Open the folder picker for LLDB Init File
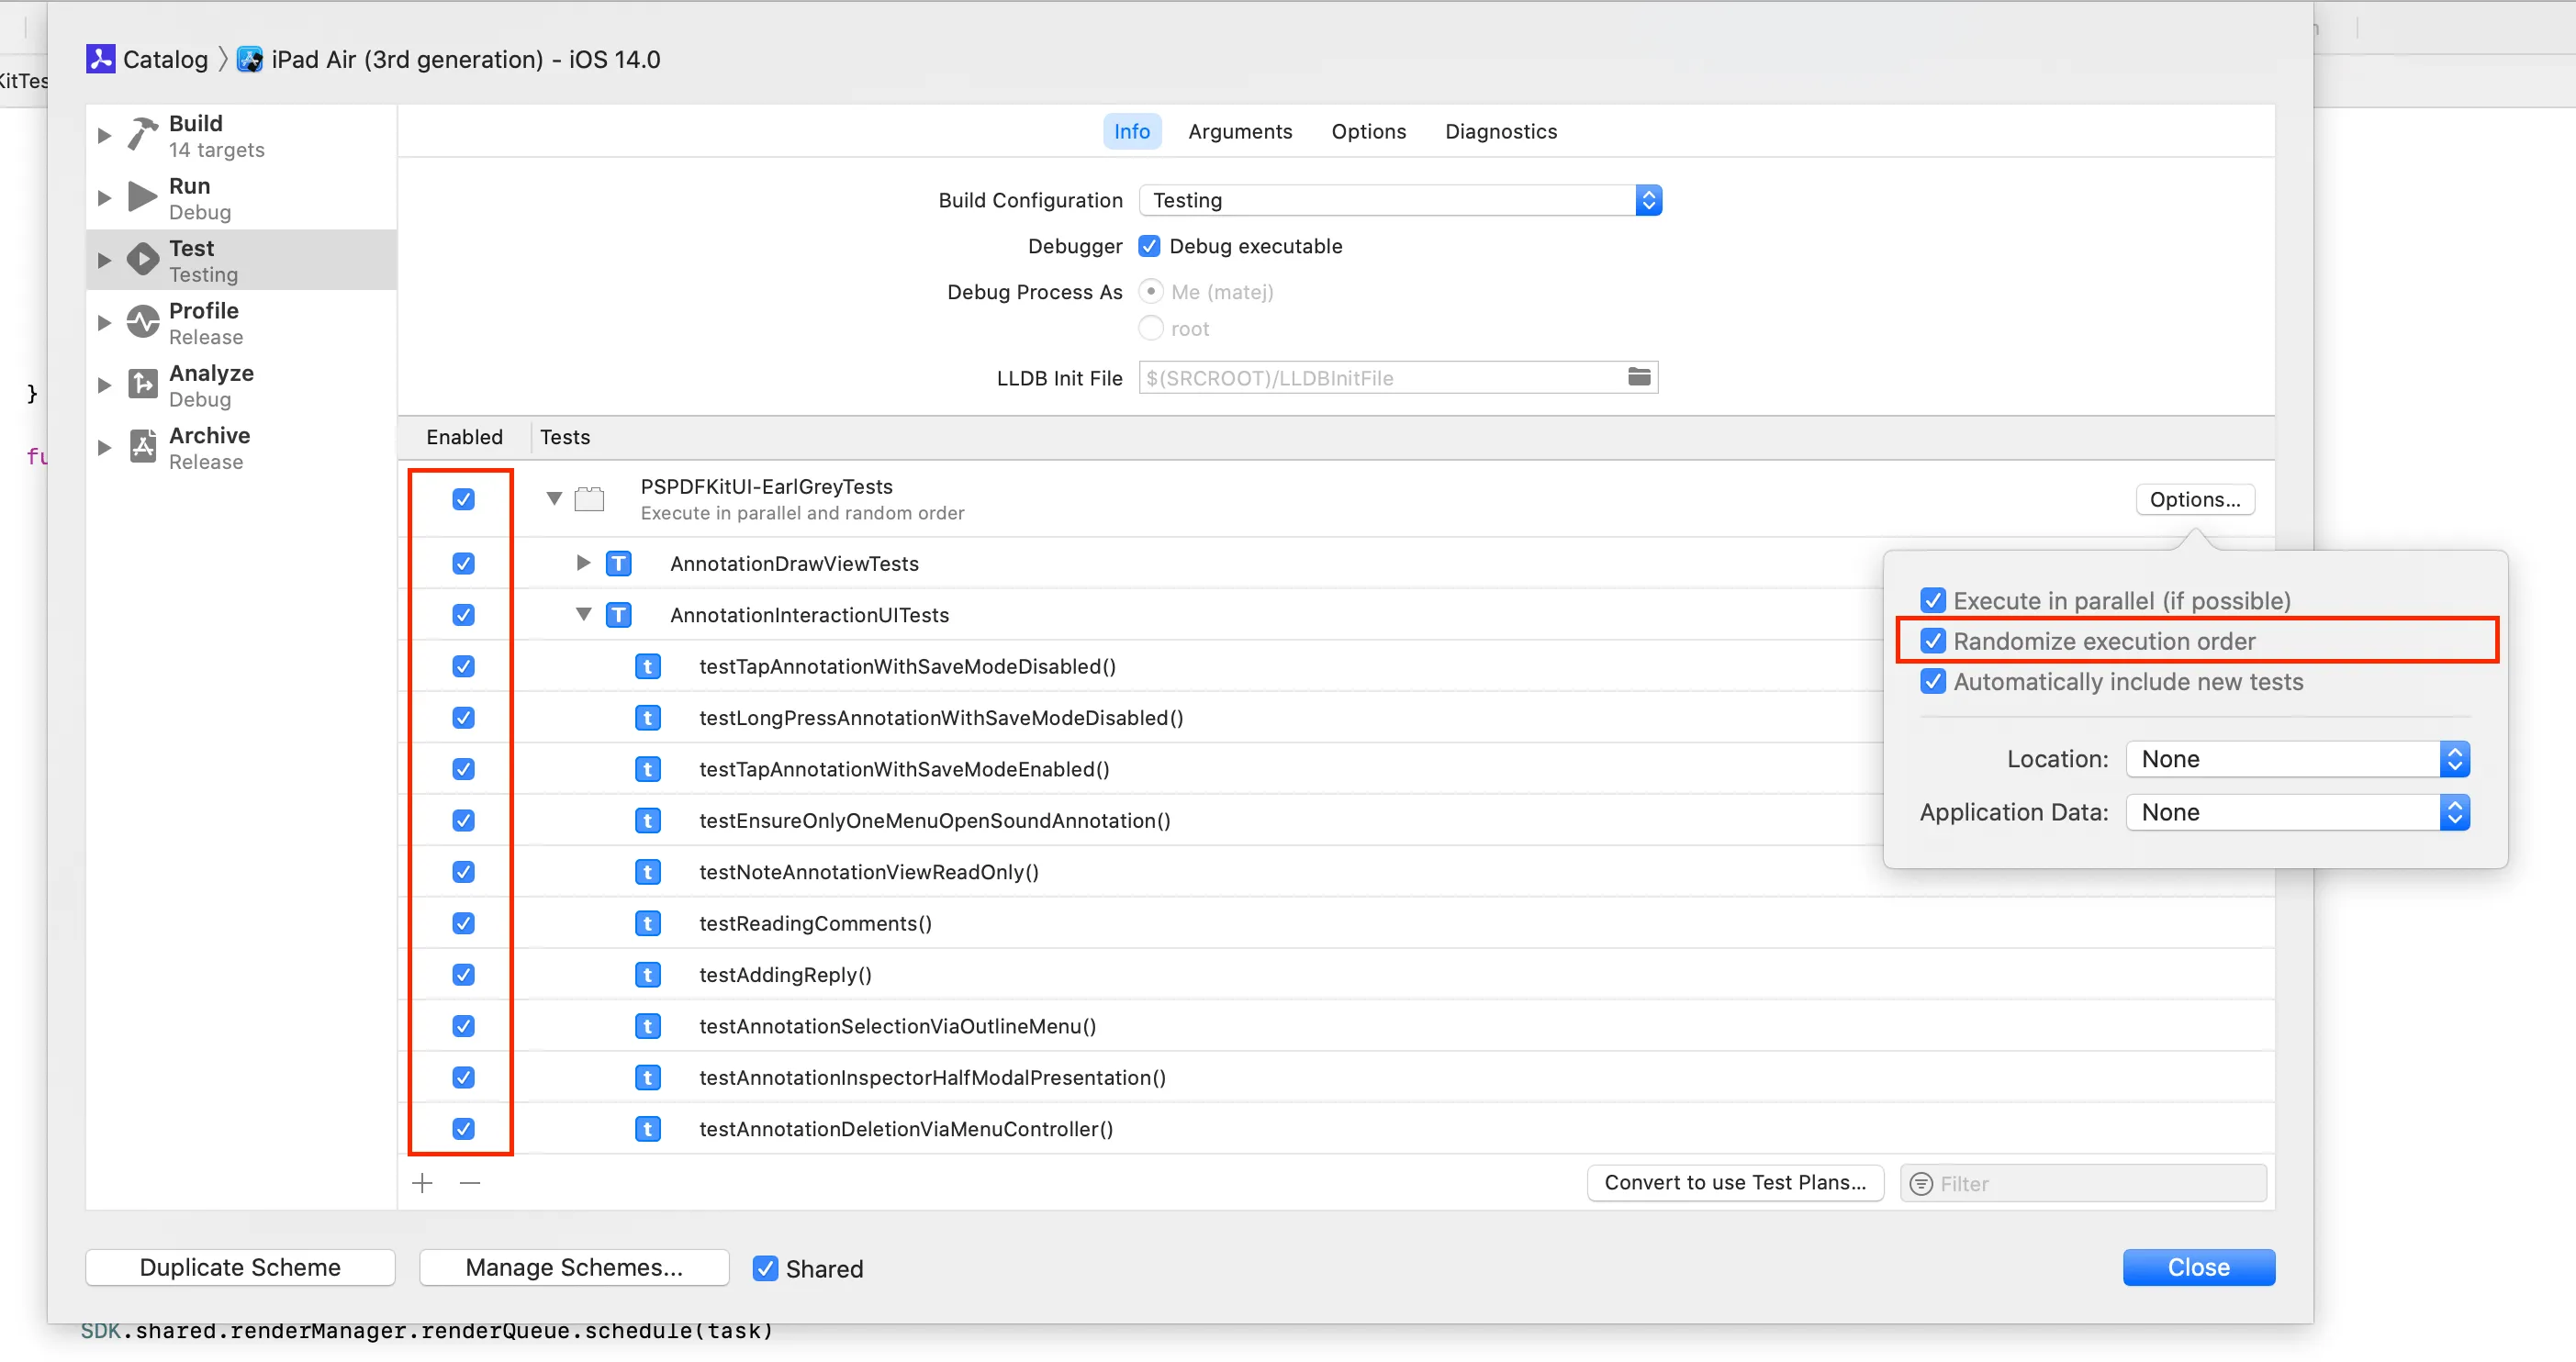2576x1362 pixels. tap(1638, 377)
